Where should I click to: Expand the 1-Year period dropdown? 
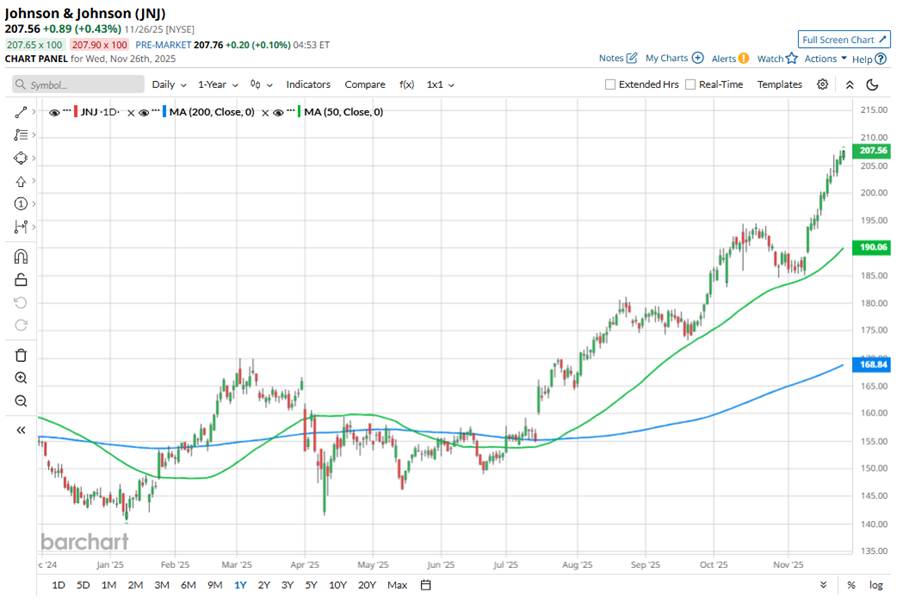[217, 85]
